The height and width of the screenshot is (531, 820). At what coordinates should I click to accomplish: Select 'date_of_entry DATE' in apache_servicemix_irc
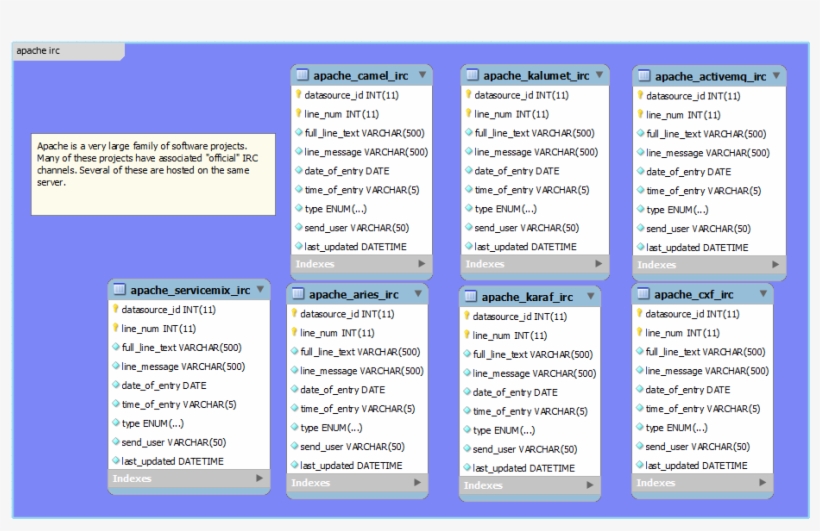[x=164, y=386]
